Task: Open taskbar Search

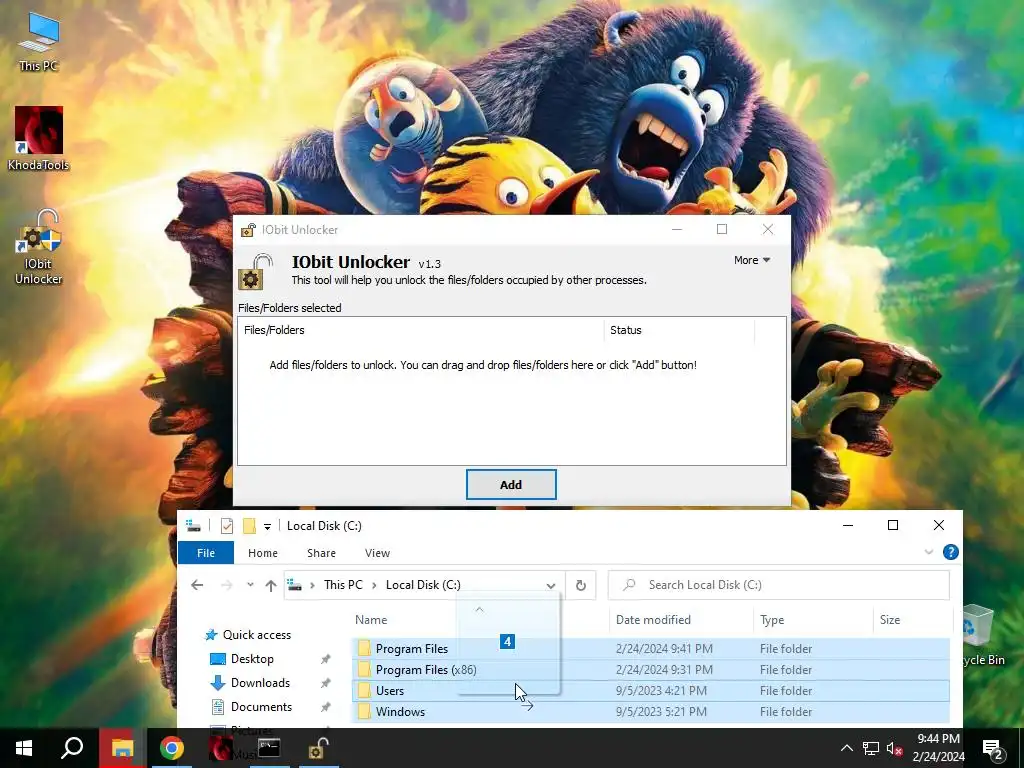Action: 72,748
